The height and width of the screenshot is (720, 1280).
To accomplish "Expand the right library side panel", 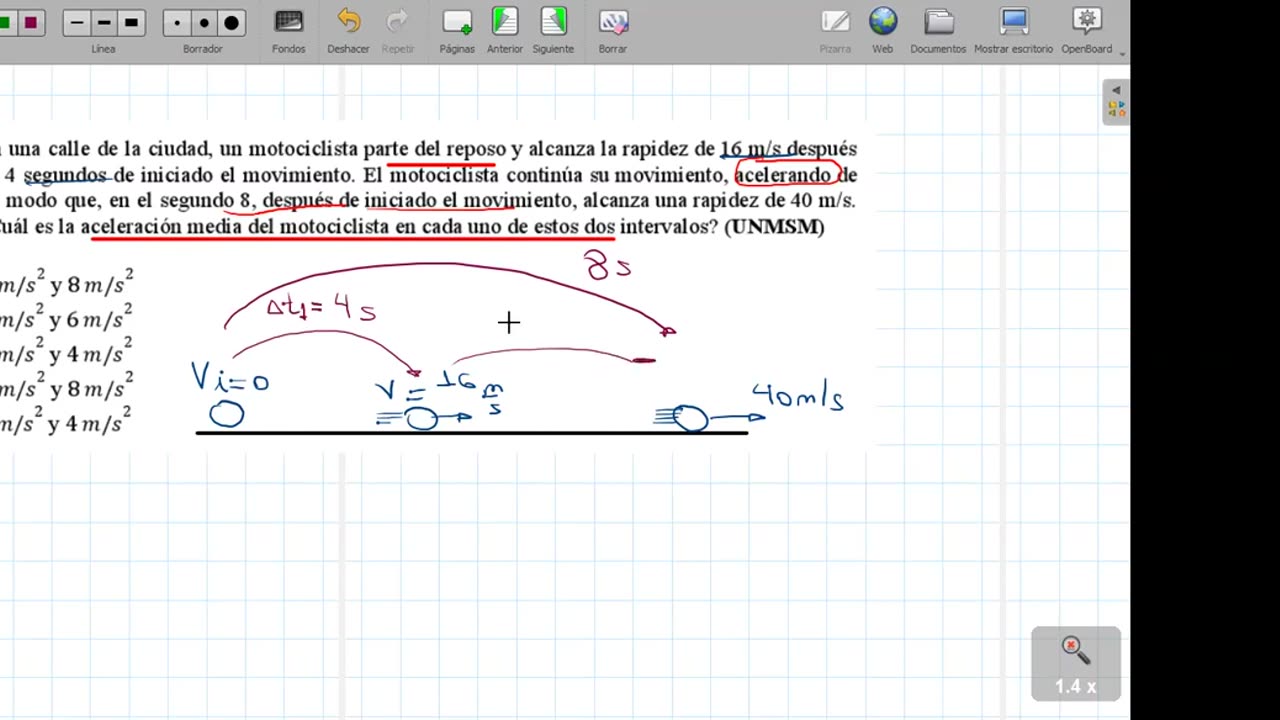I will (x=1116, y=104).
